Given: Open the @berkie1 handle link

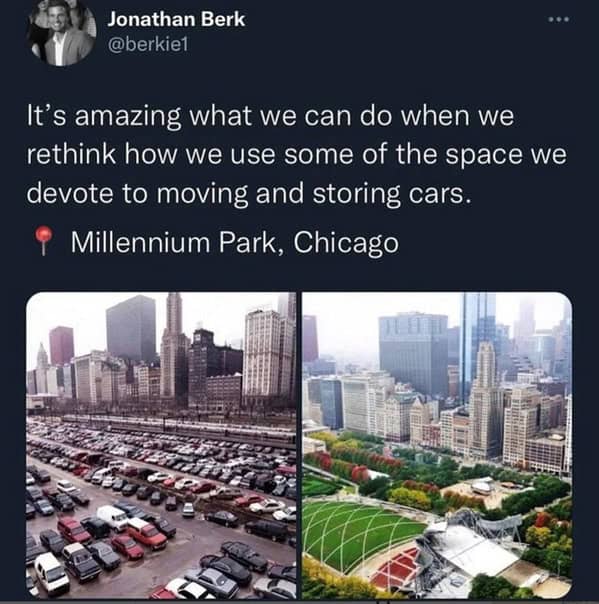Looking at the screenshot, I should 148,45.
